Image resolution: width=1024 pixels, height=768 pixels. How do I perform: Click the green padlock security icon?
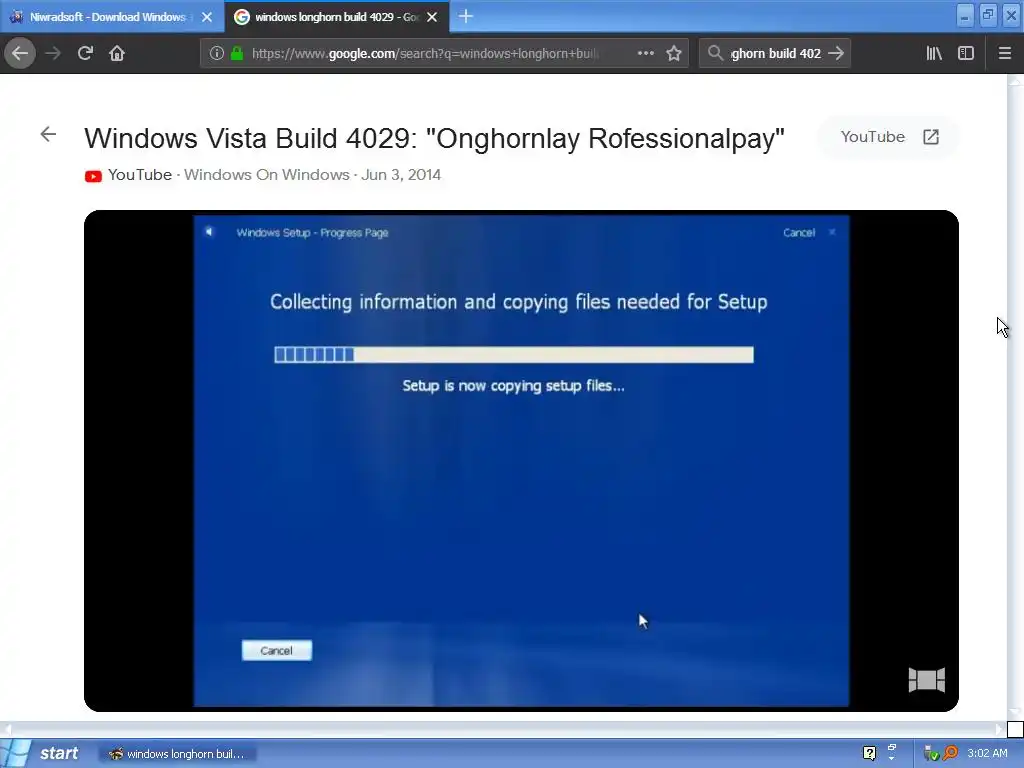click(x=237, y=54)
